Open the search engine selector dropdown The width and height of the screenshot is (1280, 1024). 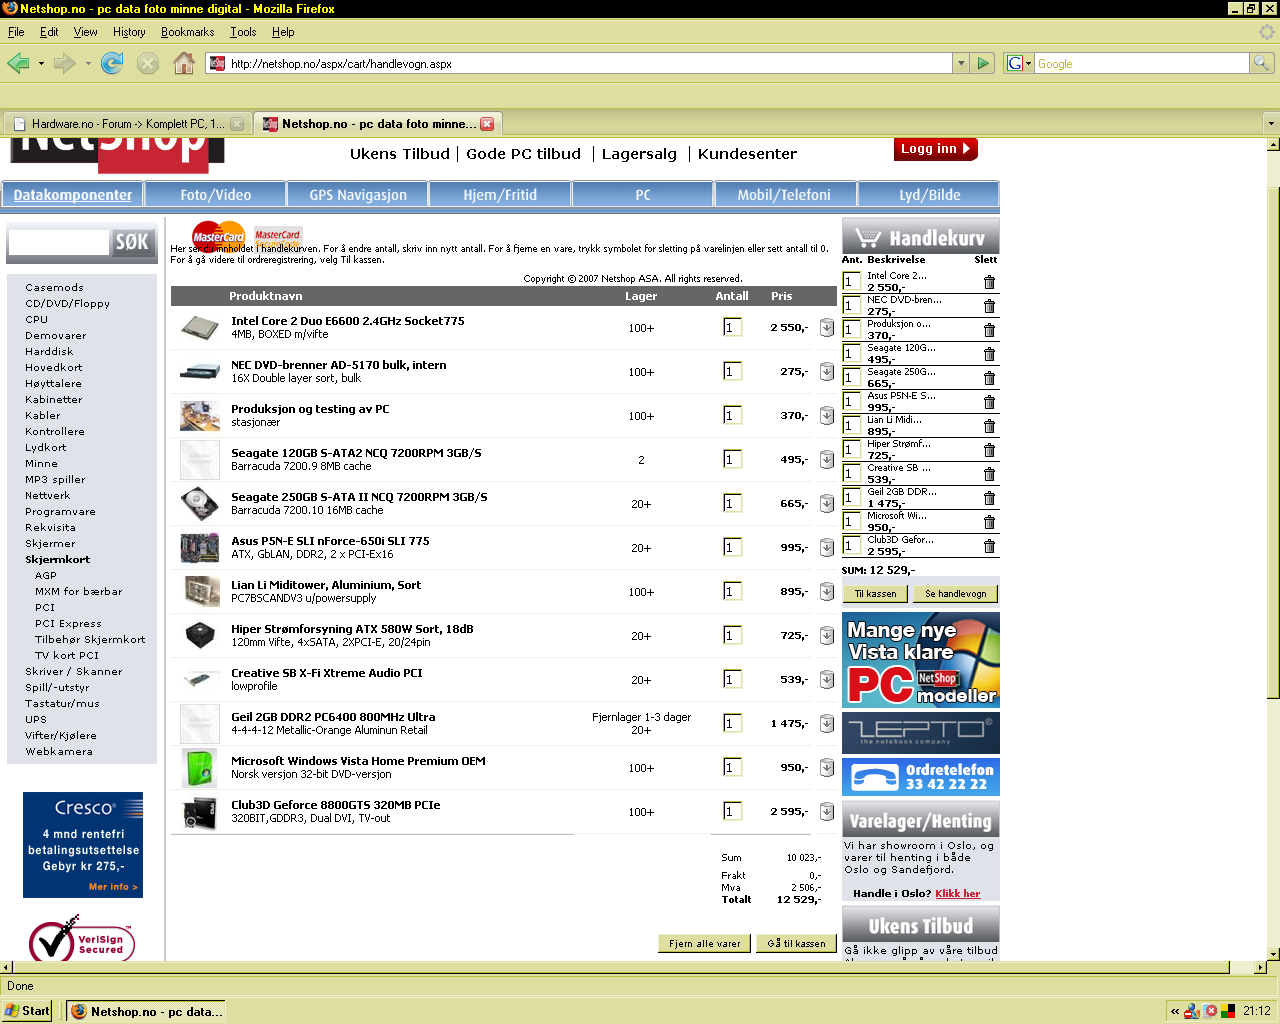[1019, 63]
